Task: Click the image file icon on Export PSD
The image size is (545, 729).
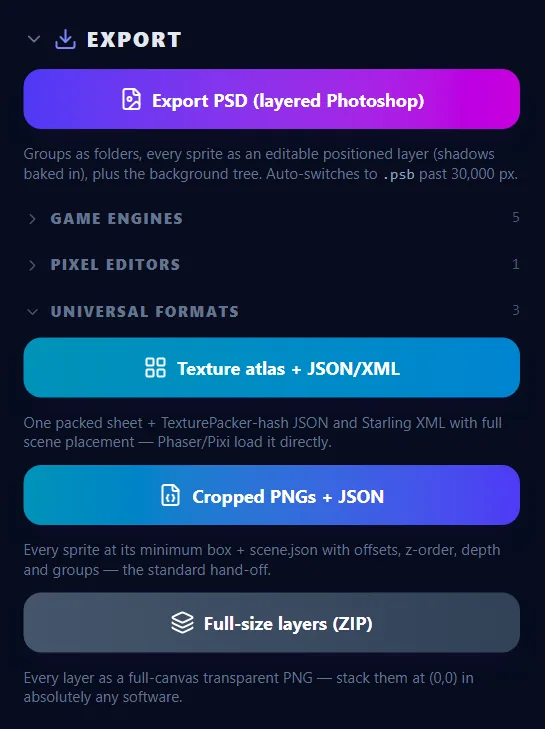Action: pyautogui.click(x=131, y=99)
